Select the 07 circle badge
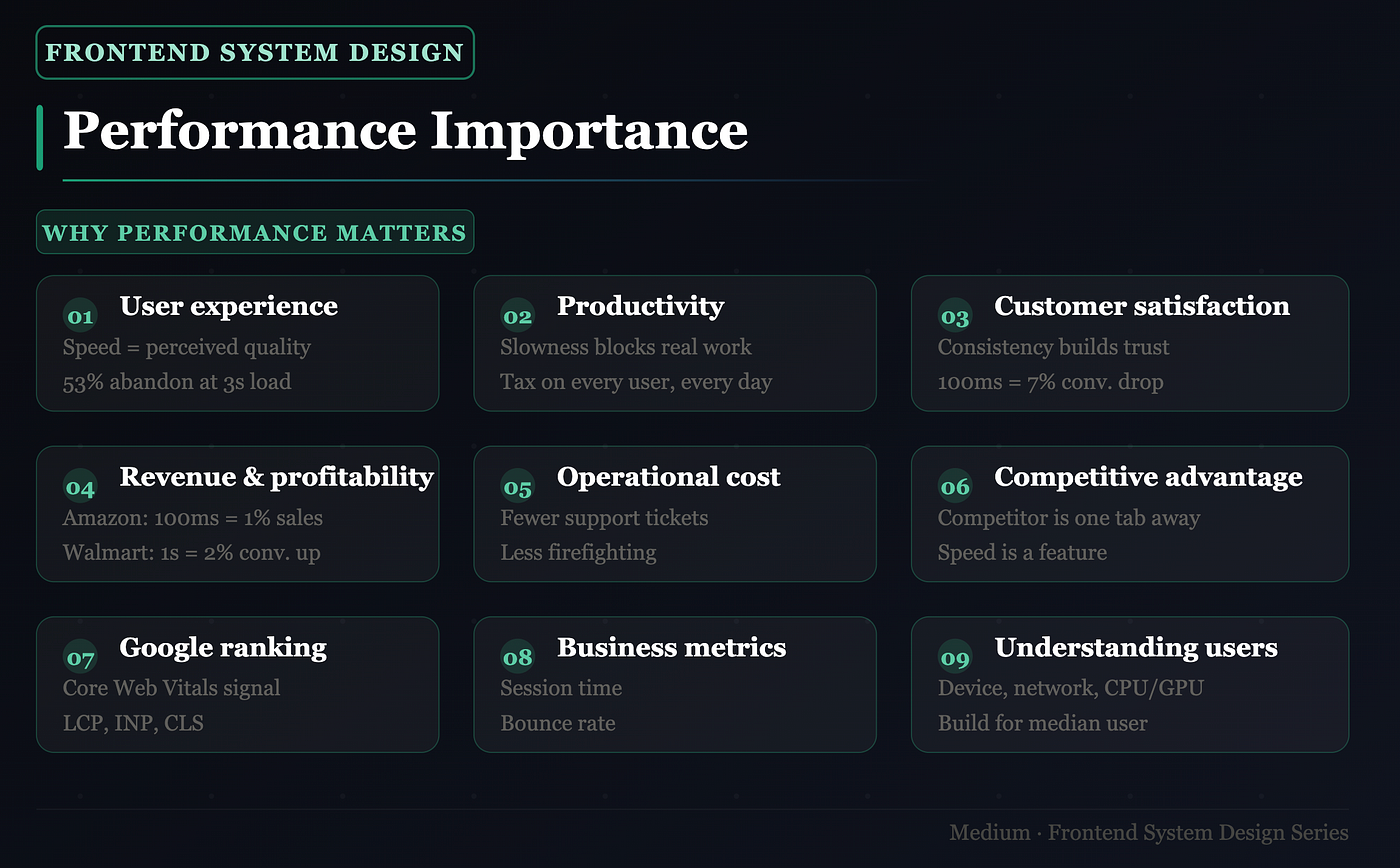 coord(80,658)
